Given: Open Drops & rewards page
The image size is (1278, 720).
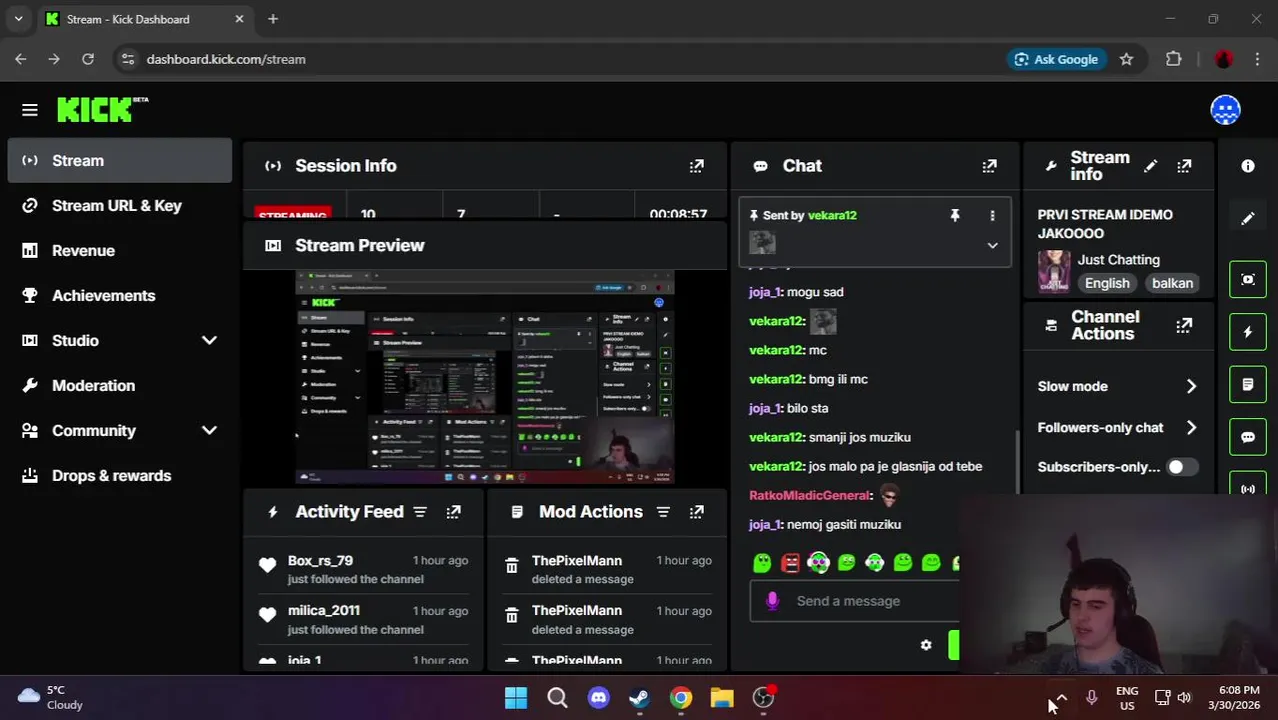Looking at the screenshot, I should (120, 475).
